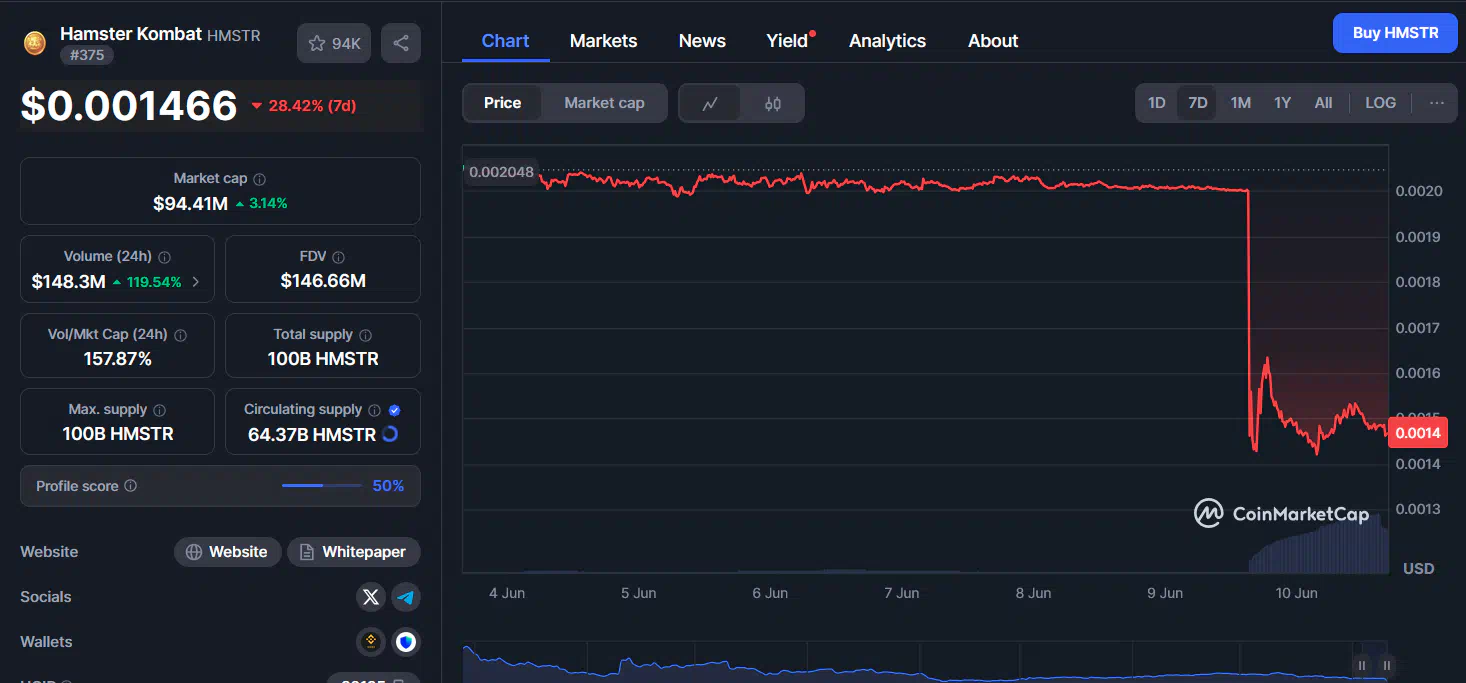Click the 157.87% Vol/Mkt Cap value

coord(117,359)
